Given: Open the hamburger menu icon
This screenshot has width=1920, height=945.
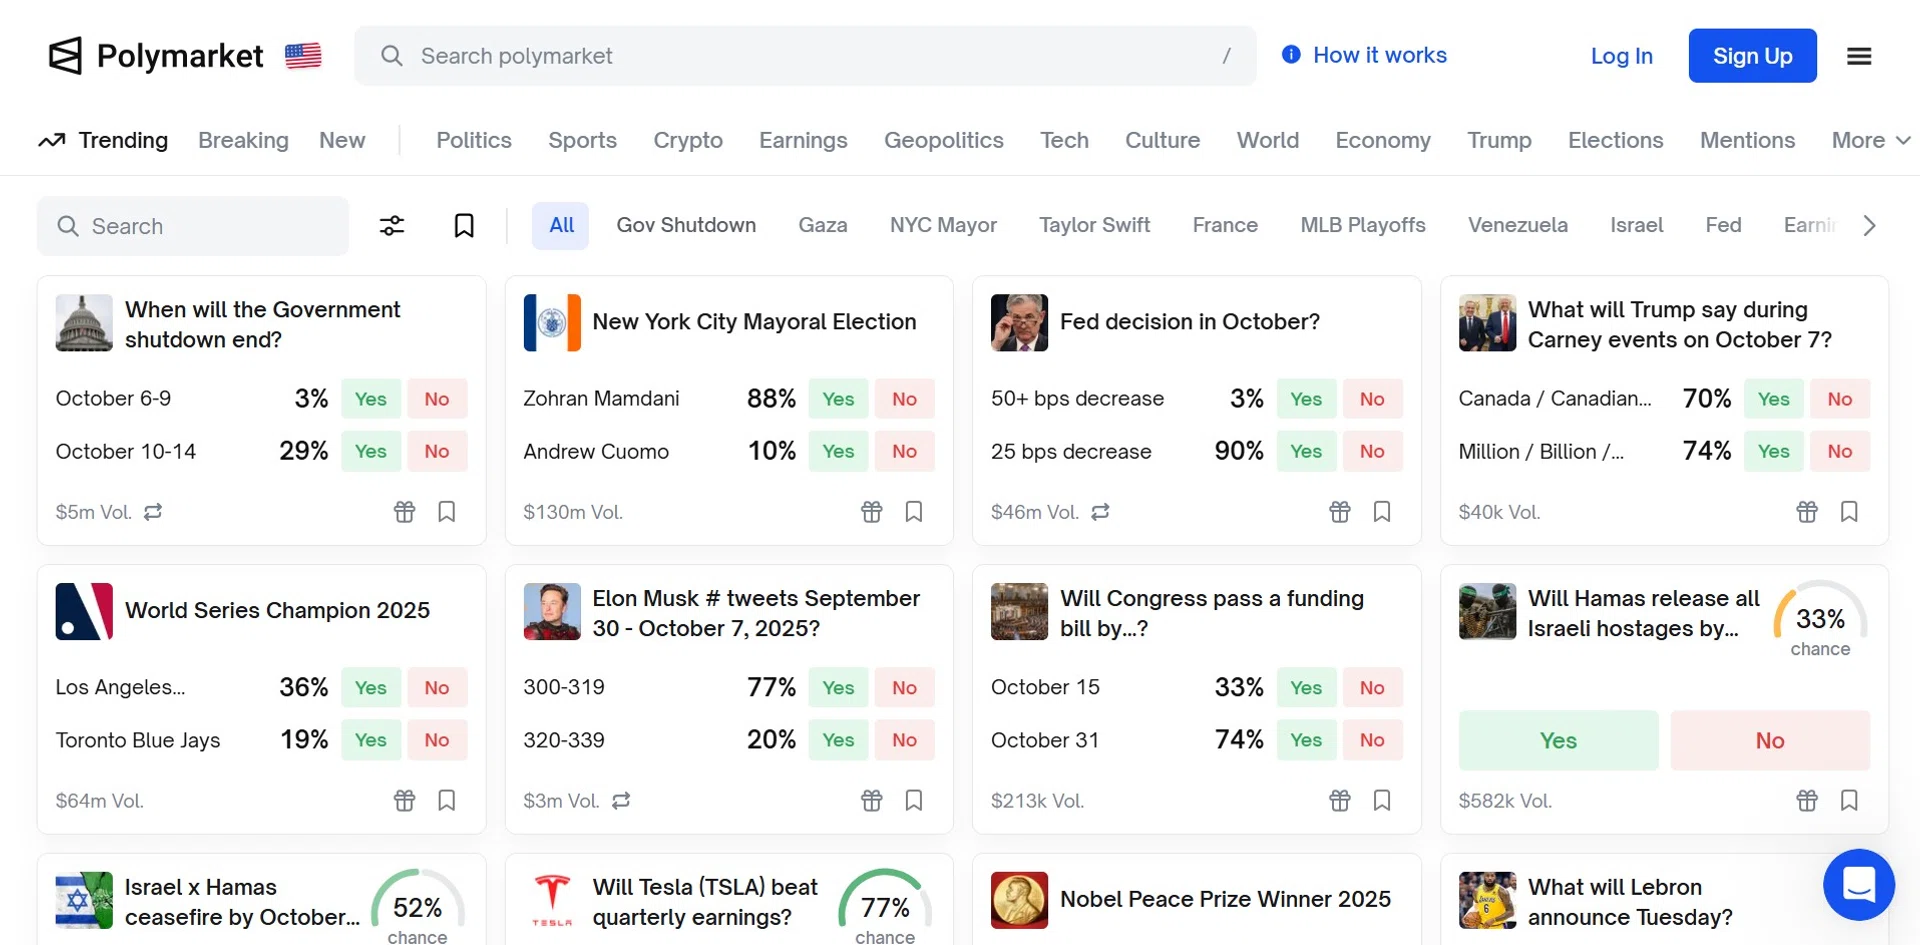Looking at the screenshot, I should [x=1859, y=56].
